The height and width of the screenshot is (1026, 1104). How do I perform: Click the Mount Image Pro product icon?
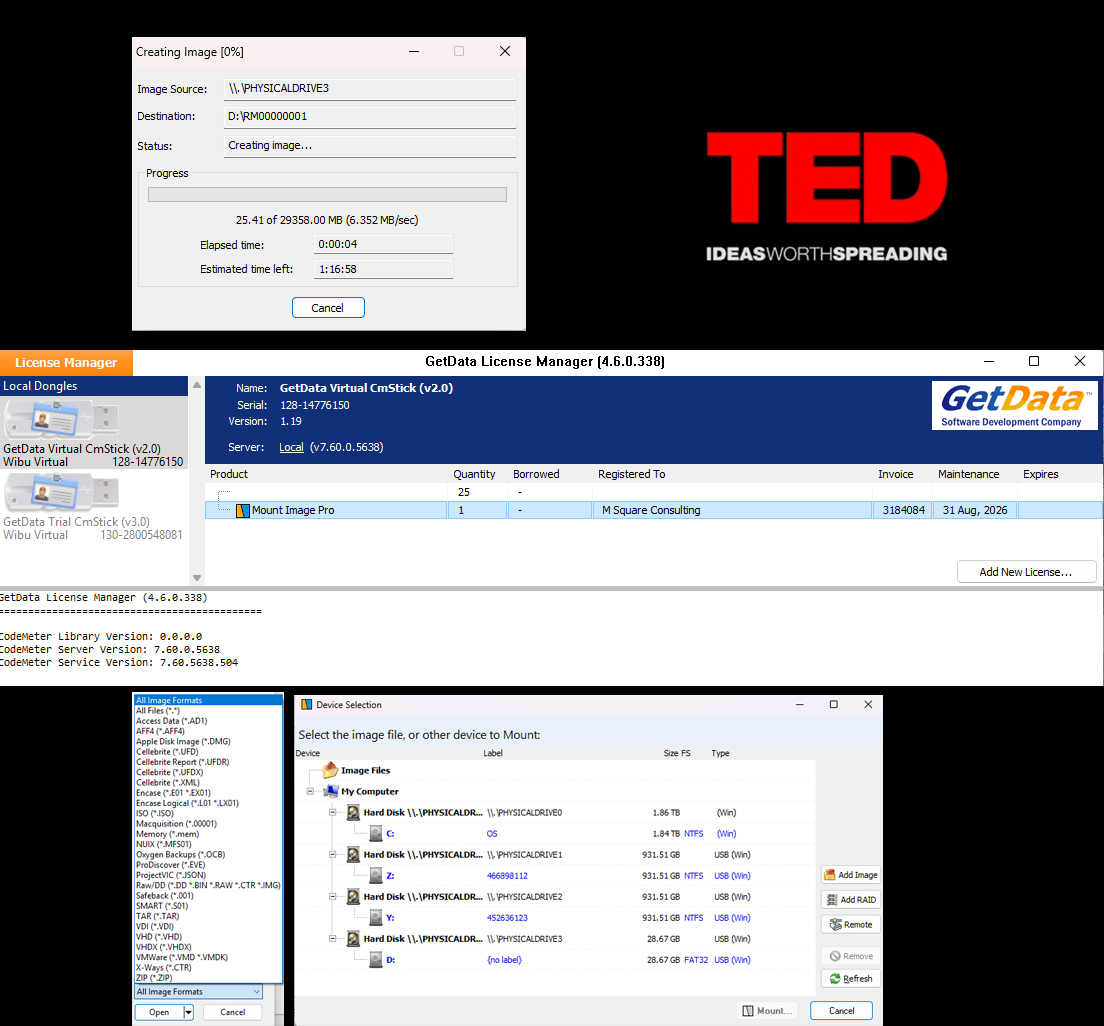tap(242, 511)
